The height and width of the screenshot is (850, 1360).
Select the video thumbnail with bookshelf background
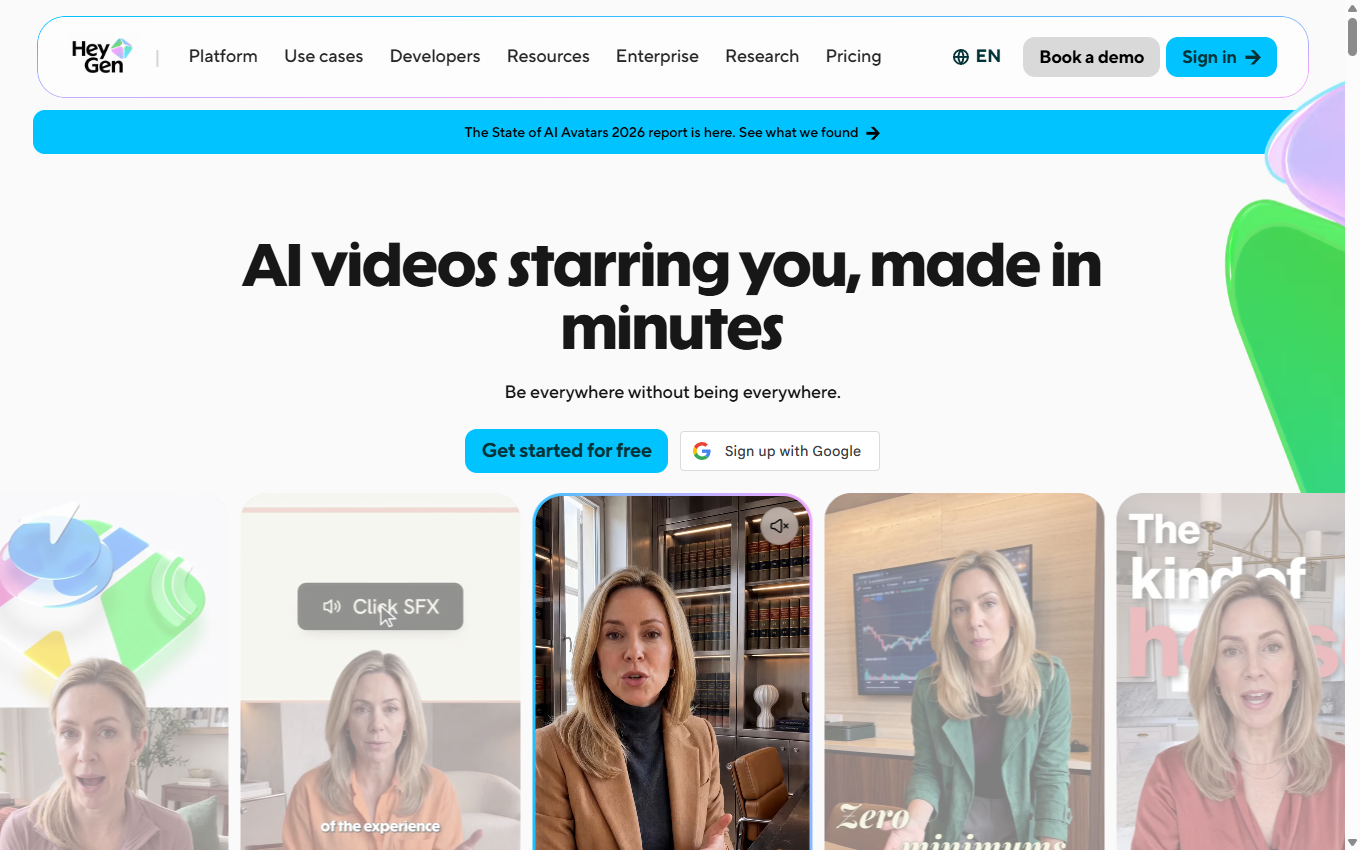(672, 671)
